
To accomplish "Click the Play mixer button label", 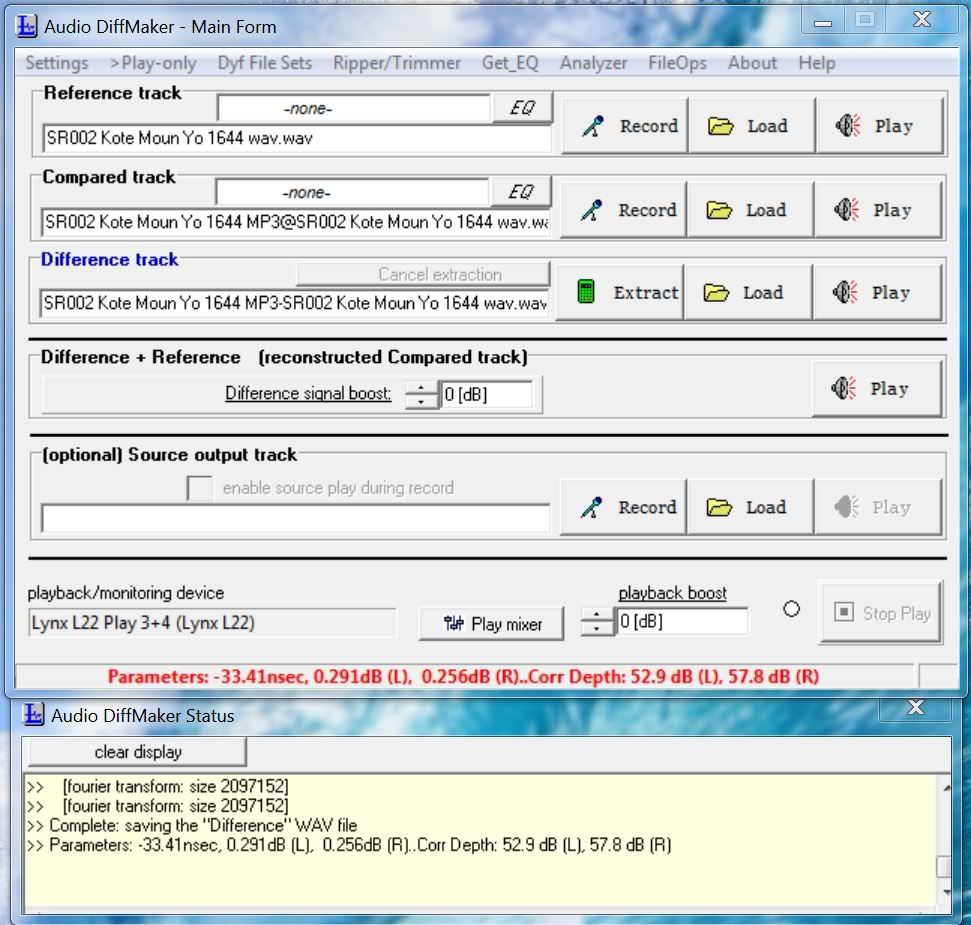I will (x=507, y=624).
